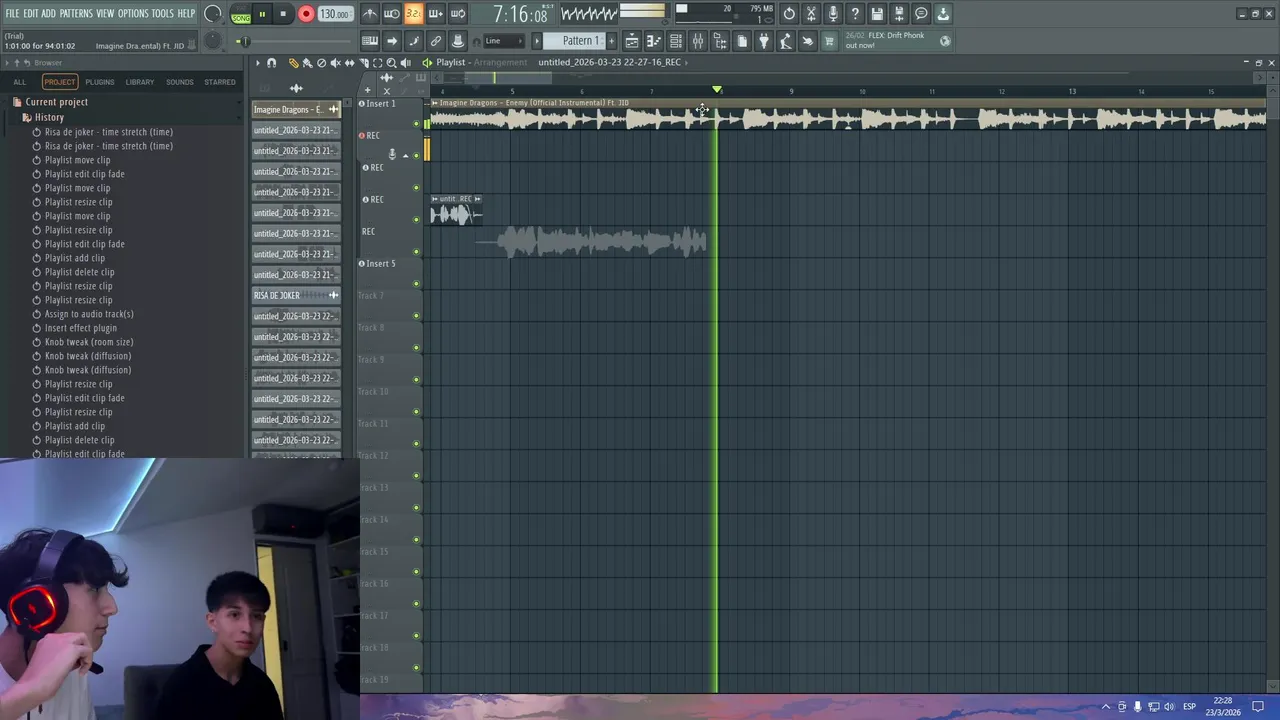Toggle the browser view icon
This screenshot has height=720, width=1280.
720,41
